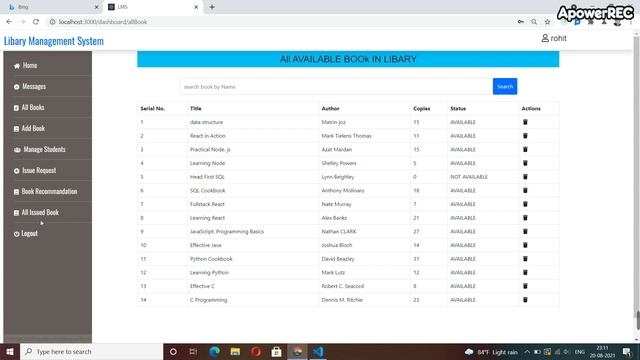This screenshot has height=360, width=640.
Task: Click the Copies column header
Action: point(422,109)
